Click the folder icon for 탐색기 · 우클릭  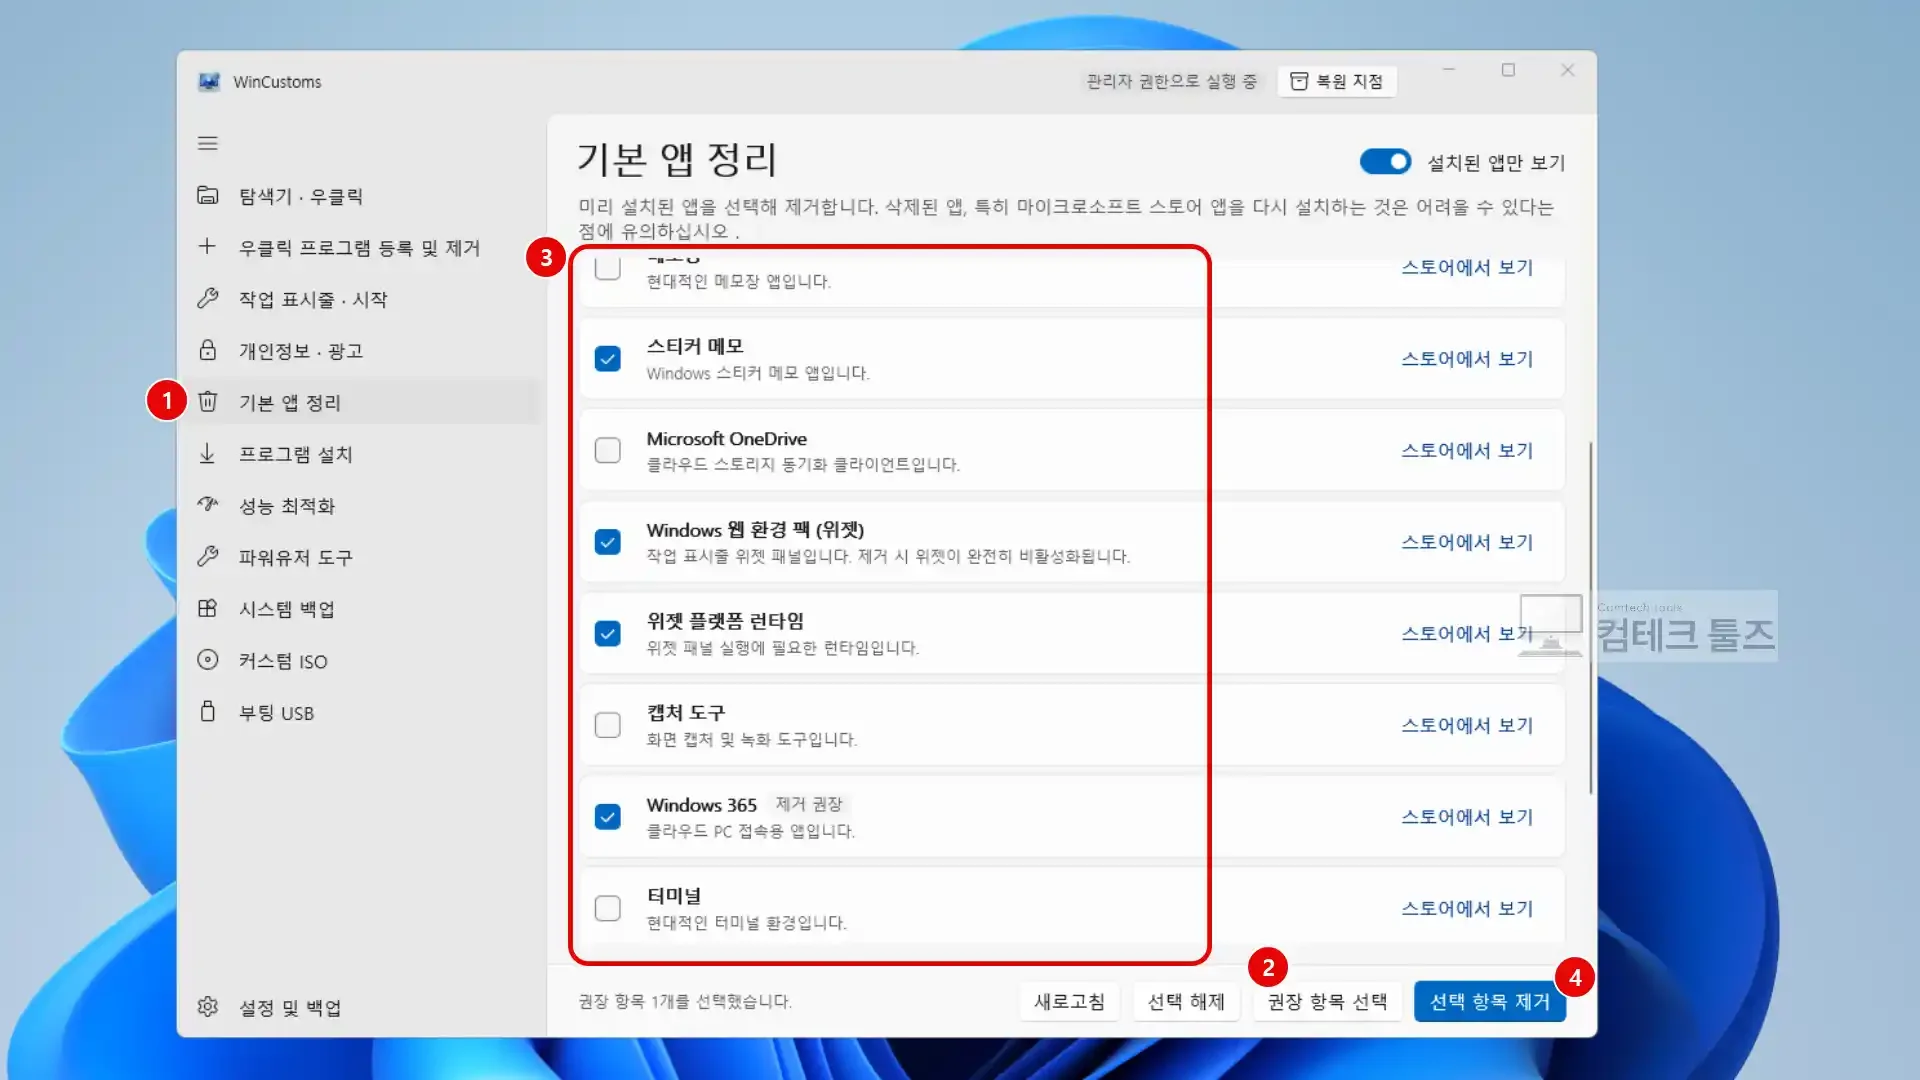click(x=208, y=195)
